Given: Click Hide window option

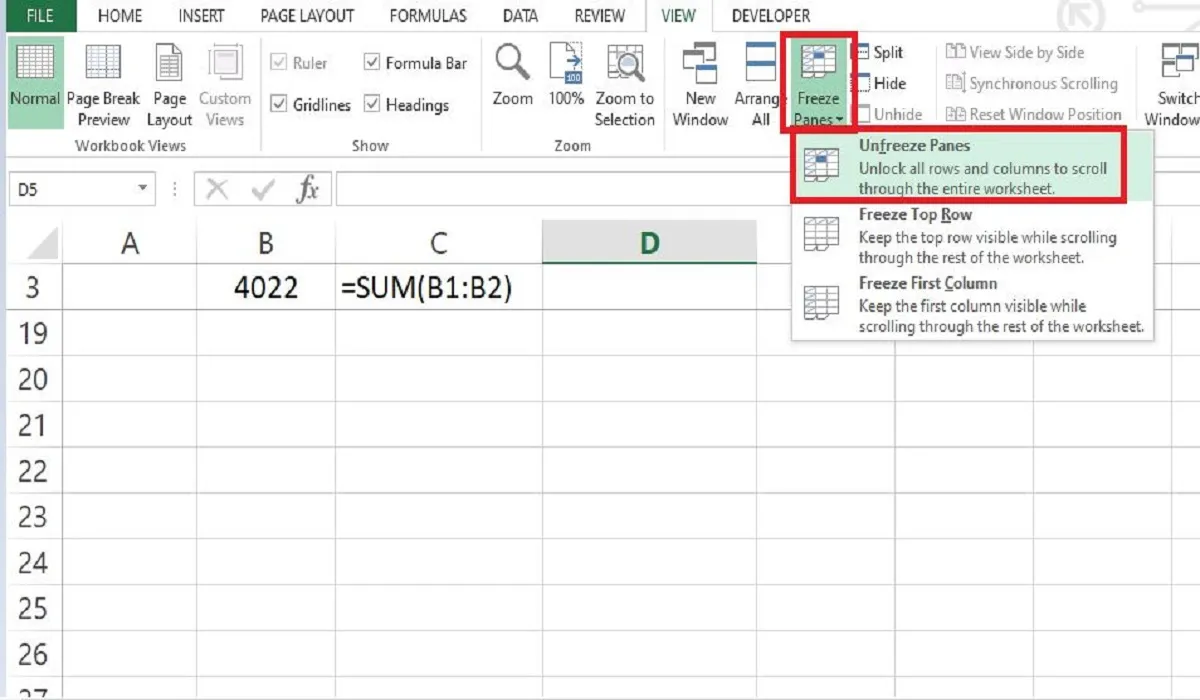Looking at the screenshot, I should [x=880, y=83].
